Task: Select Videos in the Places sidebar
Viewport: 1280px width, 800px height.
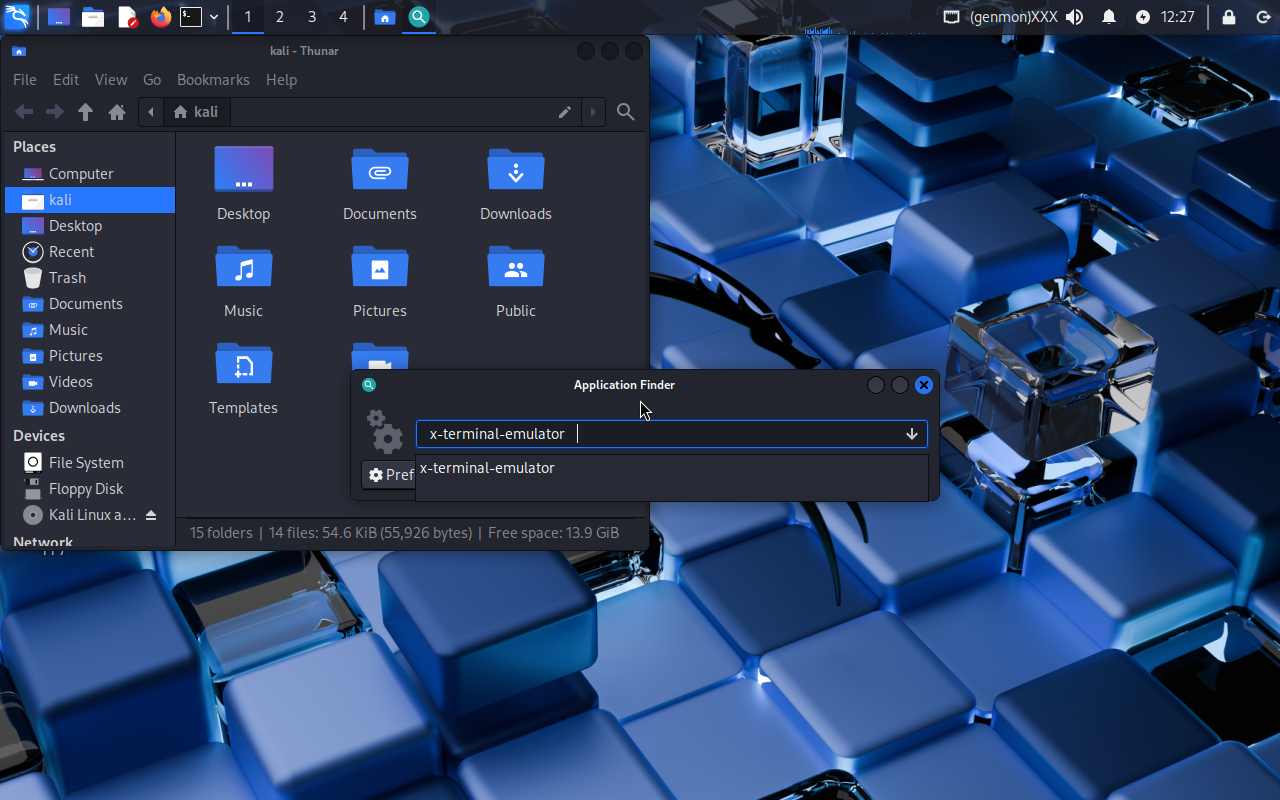Action: pos(90,382)
